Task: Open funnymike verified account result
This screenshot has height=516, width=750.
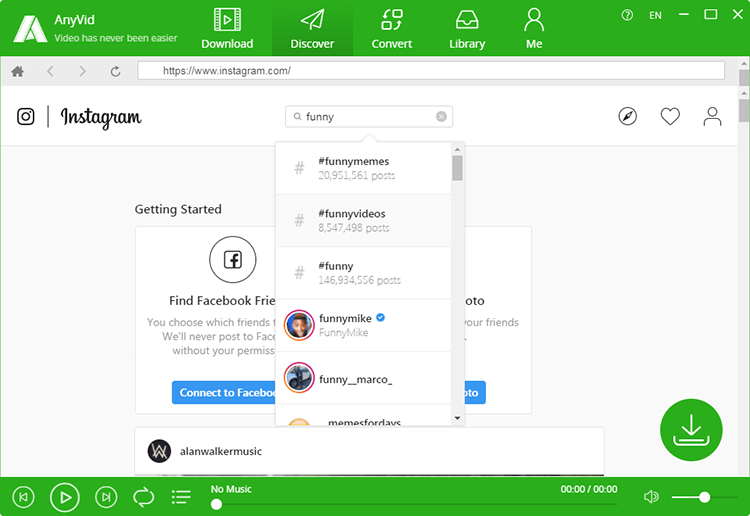Action: coord(364,325)
